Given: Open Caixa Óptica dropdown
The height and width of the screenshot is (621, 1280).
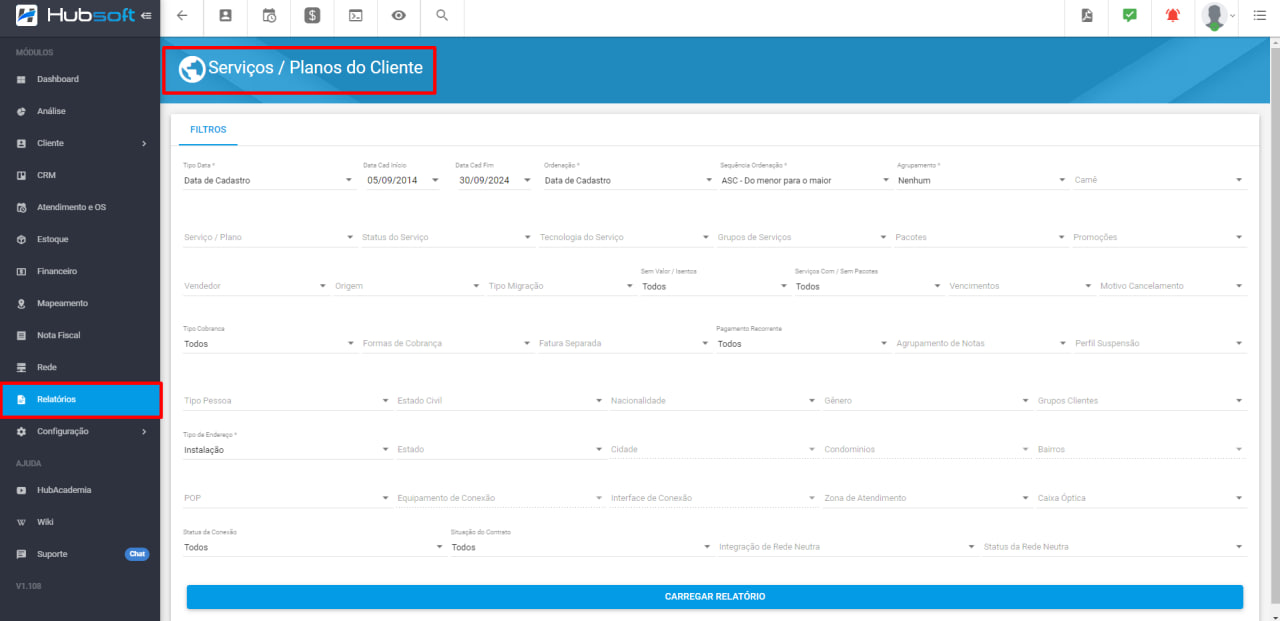Looking at the screenshot, I should tap(1141, 498).
